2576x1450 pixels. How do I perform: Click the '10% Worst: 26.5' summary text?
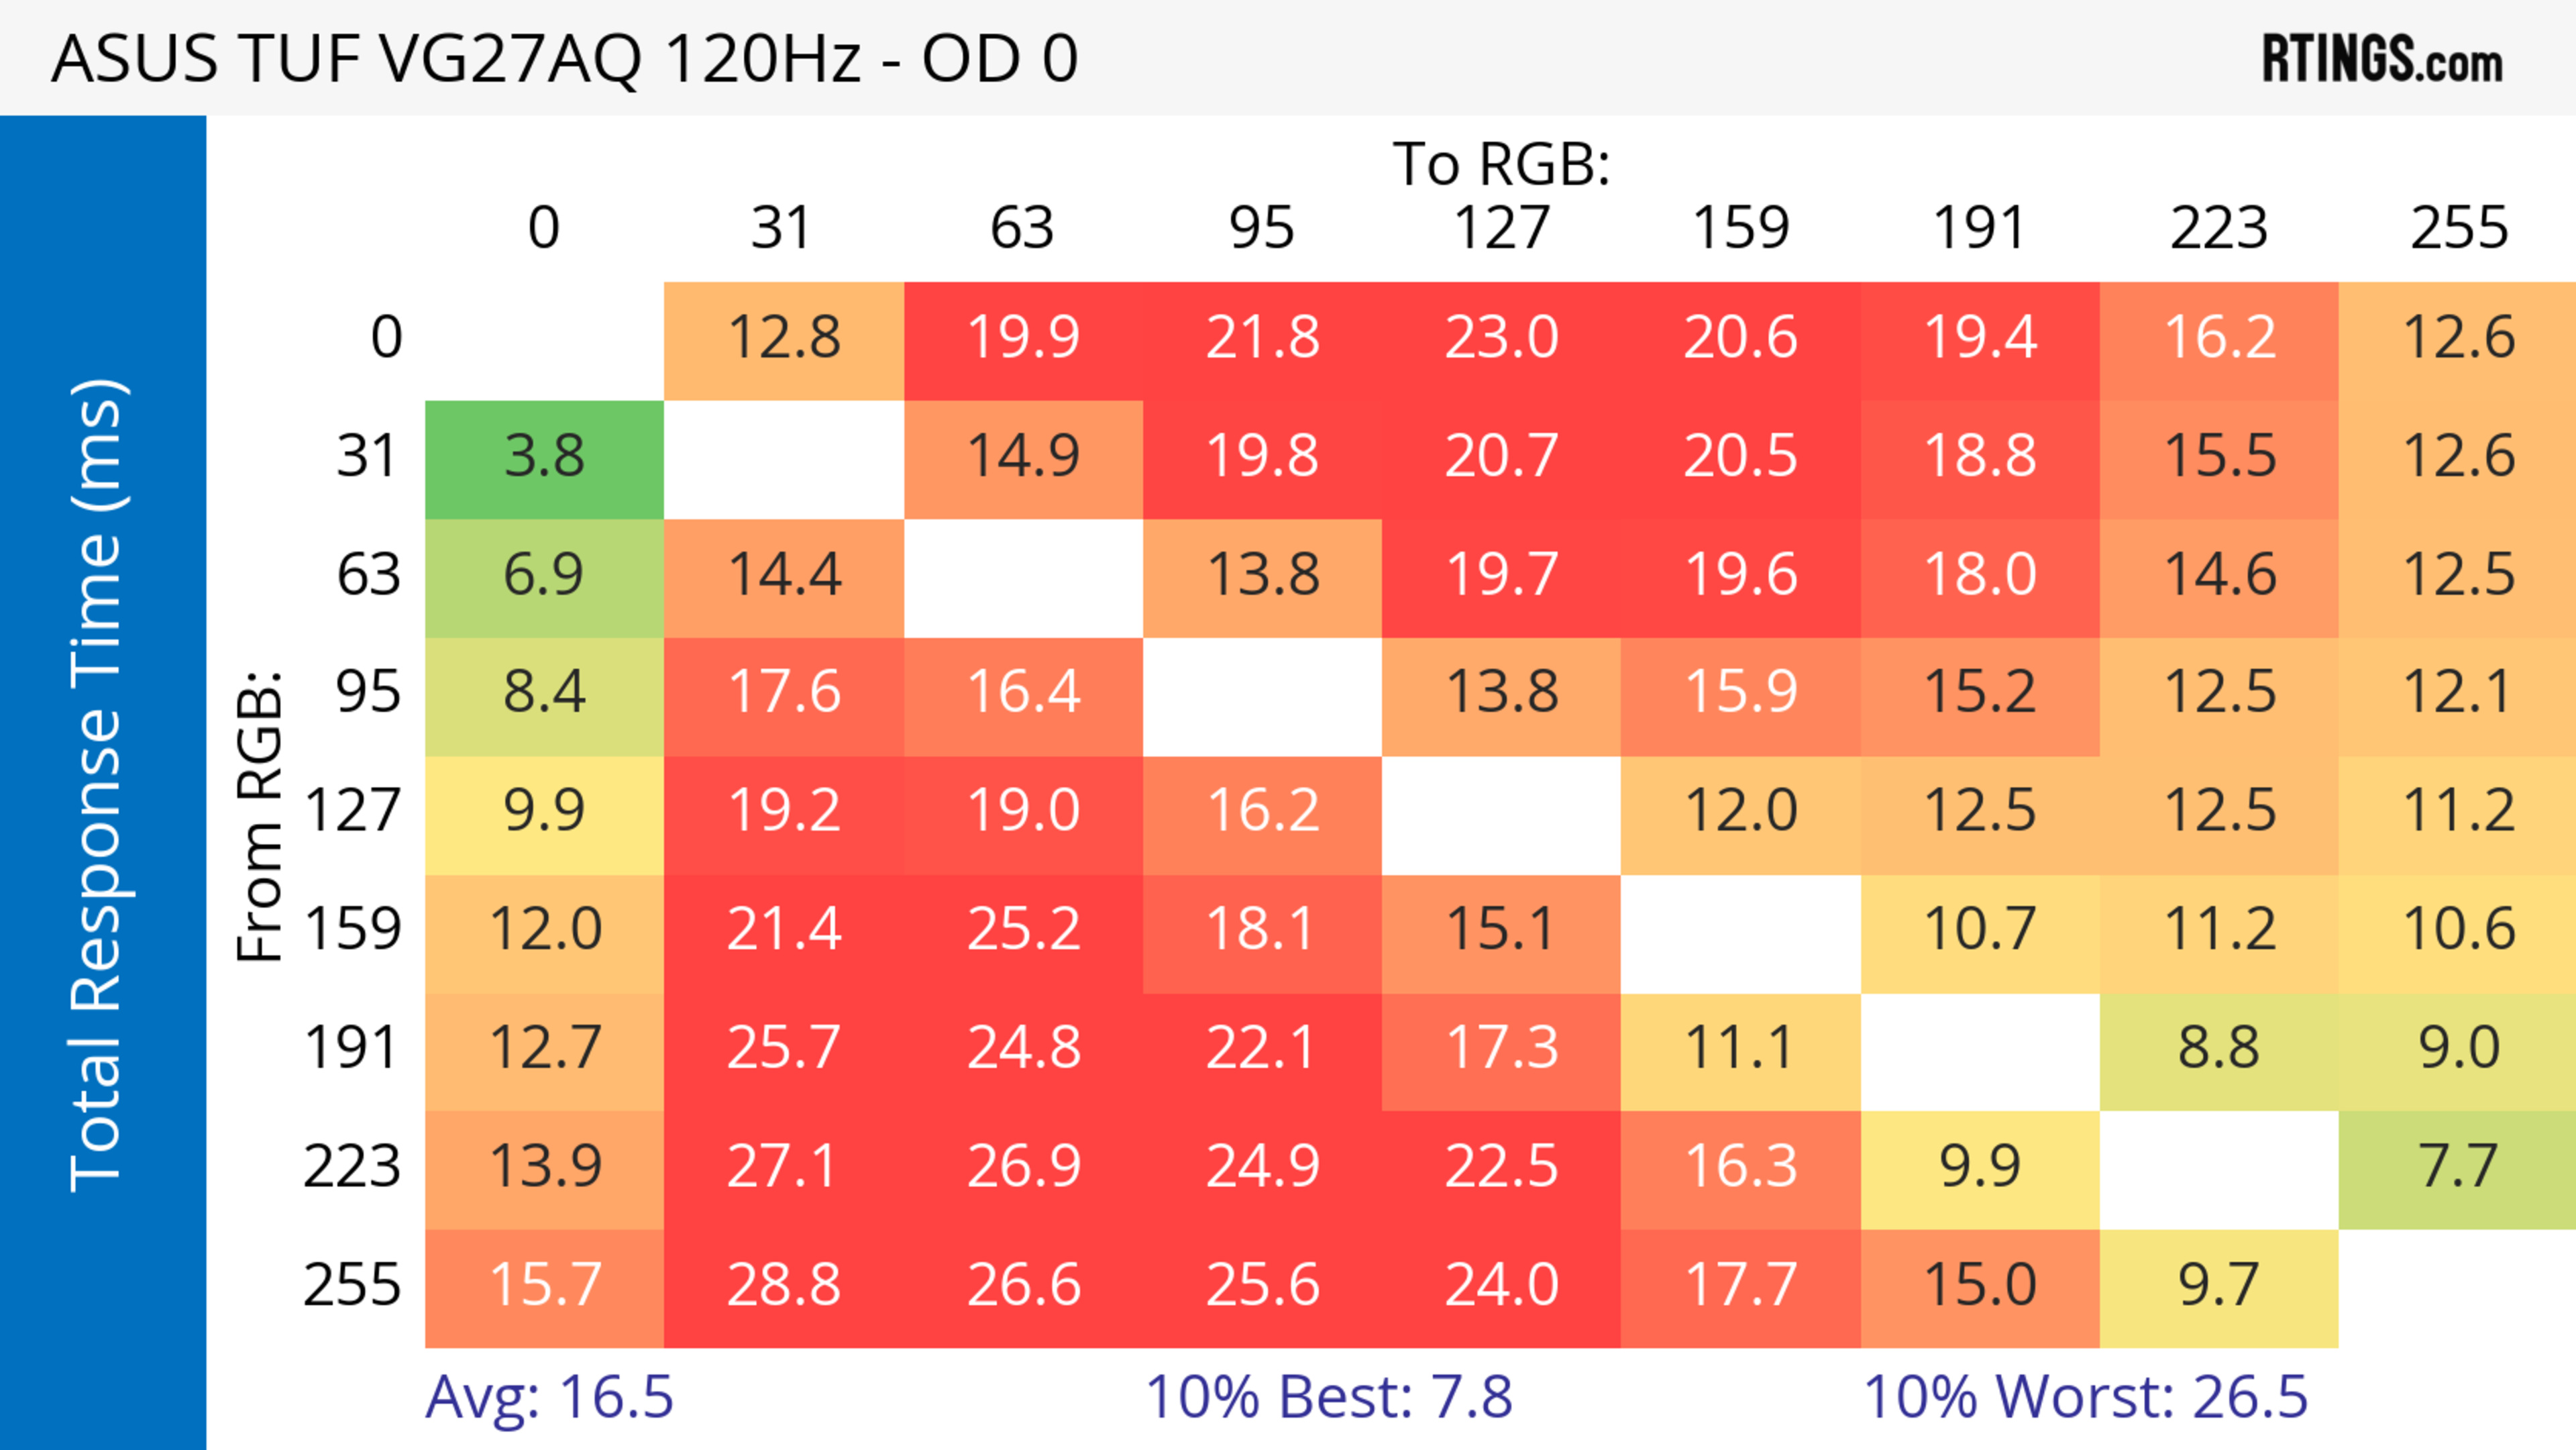(x=2085, y=1397)
